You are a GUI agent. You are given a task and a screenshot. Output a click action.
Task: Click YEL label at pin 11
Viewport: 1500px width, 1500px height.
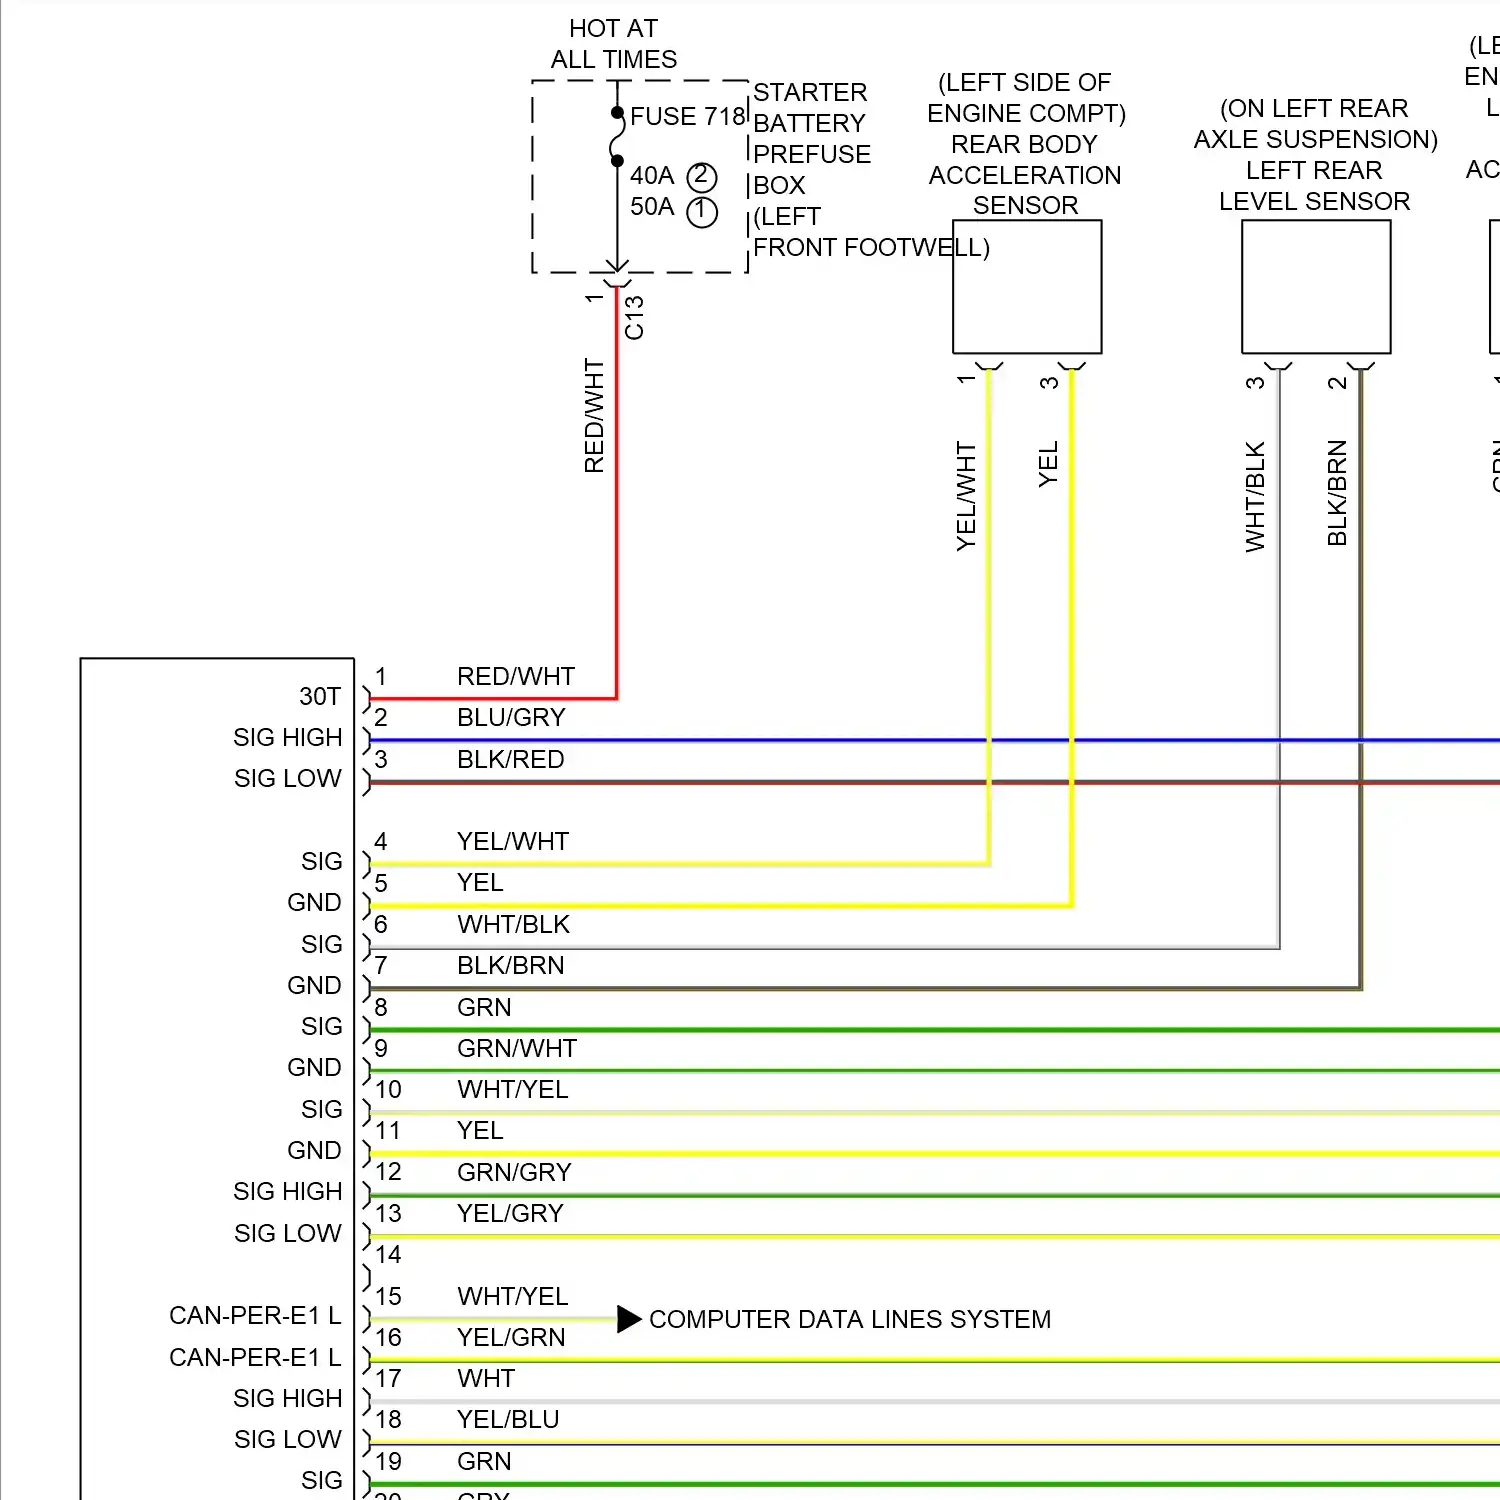(x=480, y=1131)
